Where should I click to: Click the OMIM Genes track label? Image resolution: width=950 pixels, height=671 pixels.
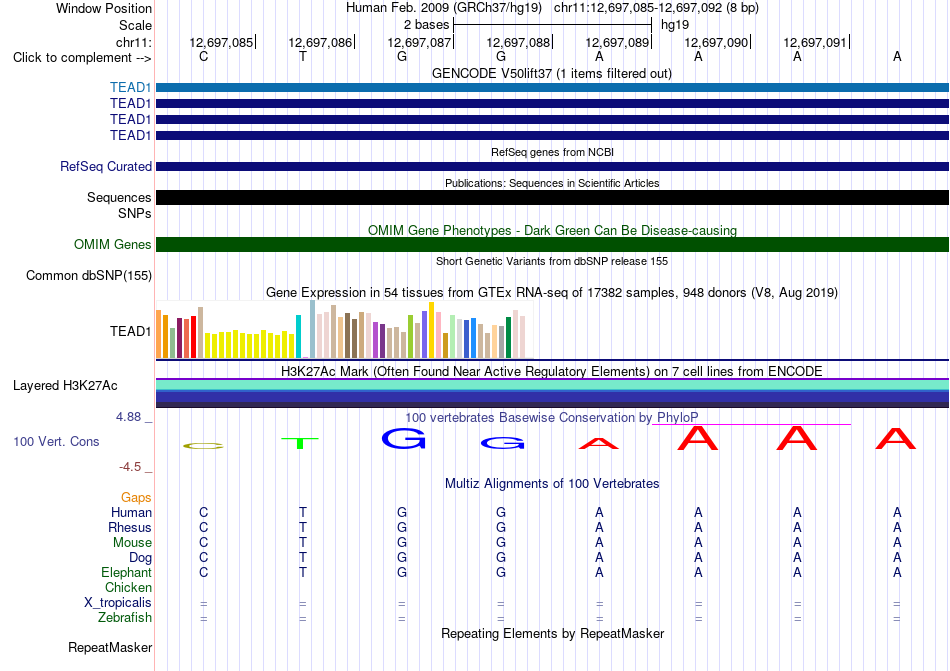(x=112, y=245)
